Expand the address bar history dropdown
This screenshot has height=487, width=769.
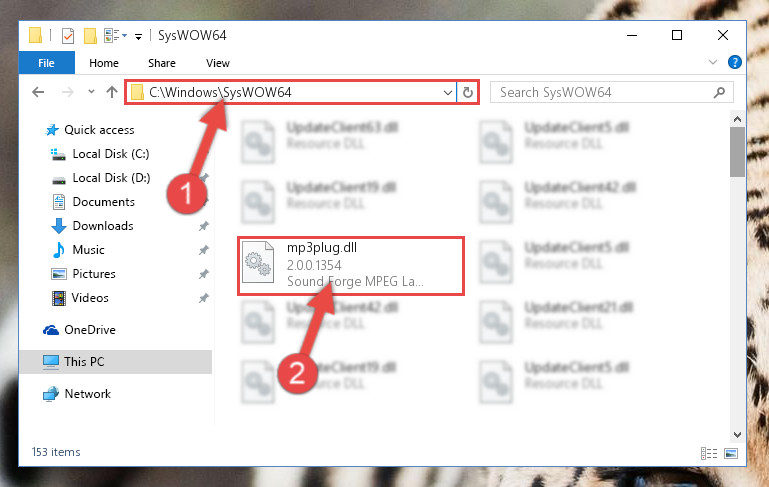pyautogui.click(x=447, y=92)
